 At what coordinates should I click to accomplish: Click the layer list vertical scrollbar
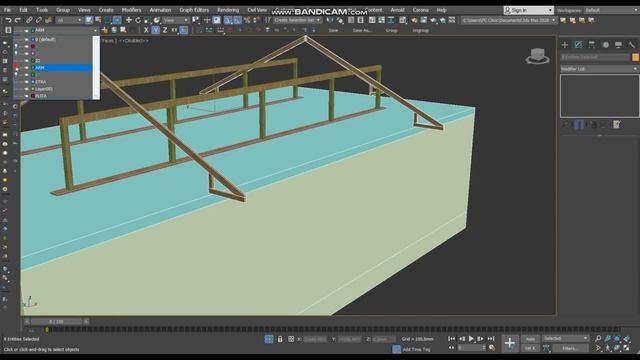[96, 67]
